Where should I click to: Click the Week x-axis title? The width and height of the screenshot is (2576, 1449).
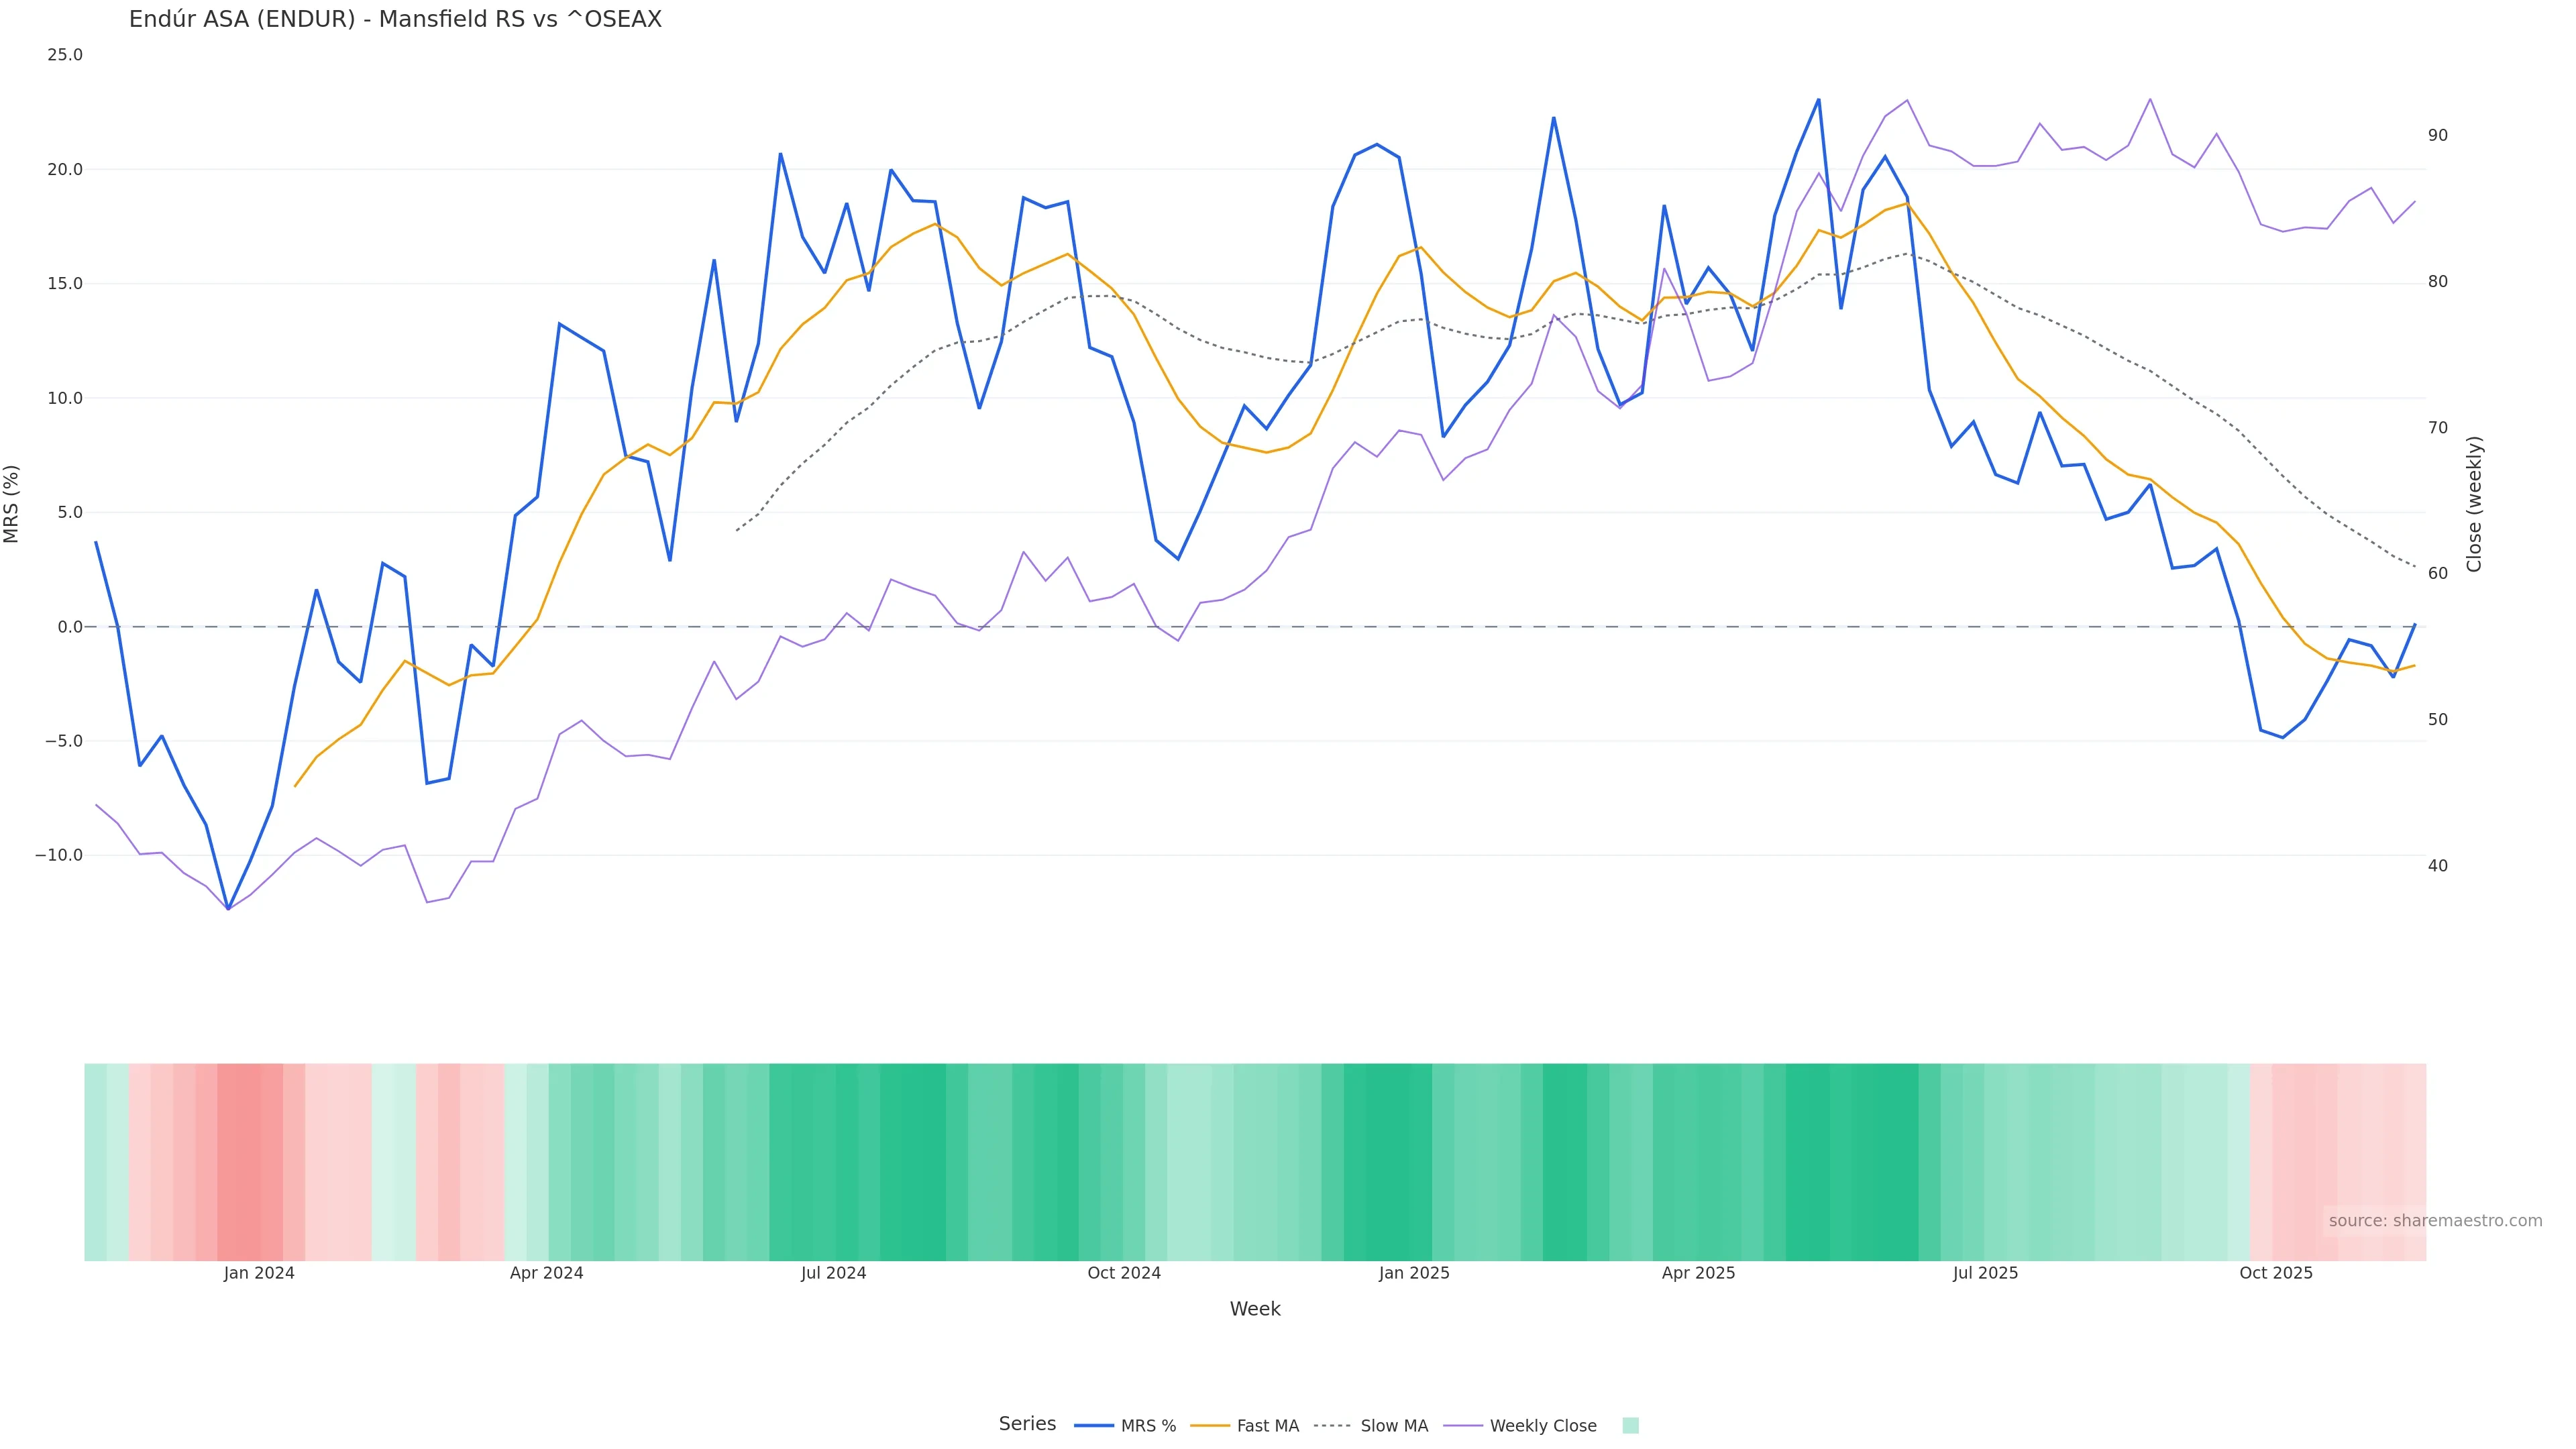click(x=1255, y=1309)
